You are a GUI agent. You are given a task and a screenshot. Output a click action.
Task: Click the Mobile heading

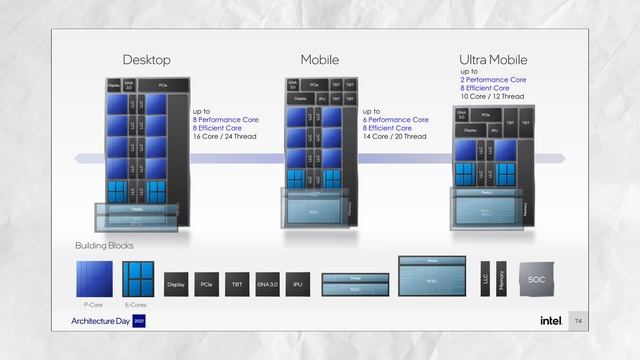click(320, 60)
